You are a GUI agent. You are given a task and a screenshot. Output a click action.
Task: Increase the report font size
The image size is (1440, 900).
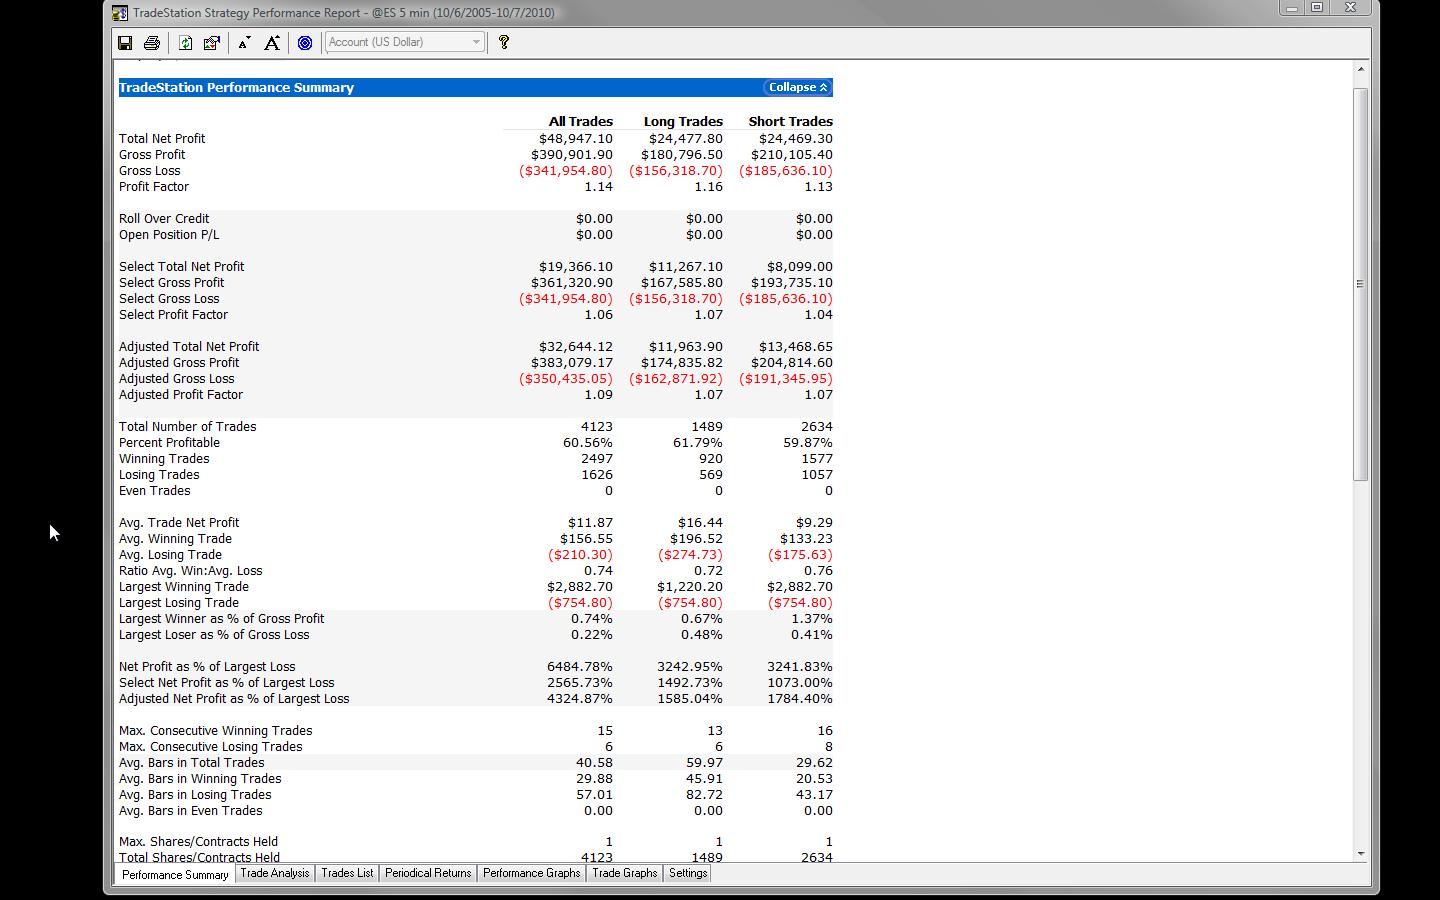pyautogui.click(x=271, y=42)
